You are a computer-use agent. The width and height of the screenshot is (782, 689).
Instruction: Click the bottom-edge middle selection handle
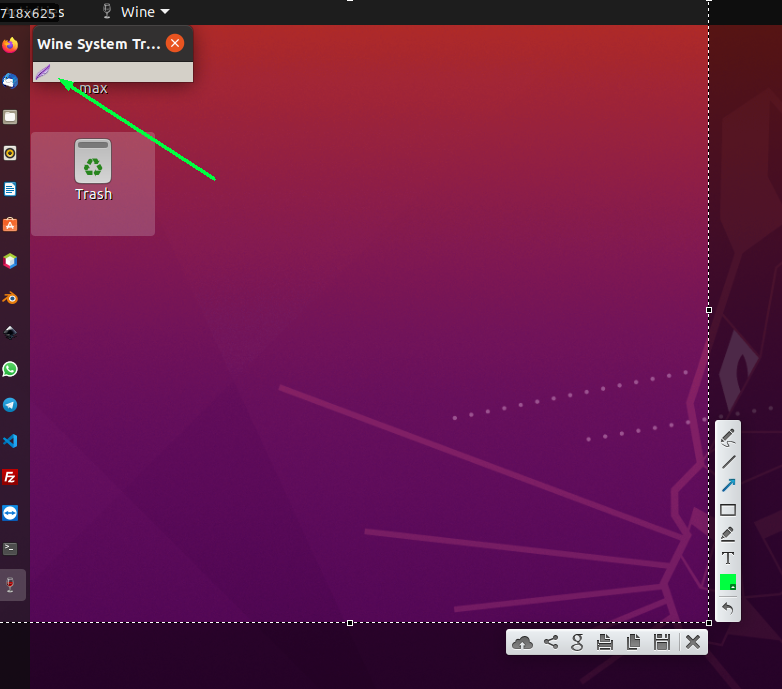tap(350, 623)
